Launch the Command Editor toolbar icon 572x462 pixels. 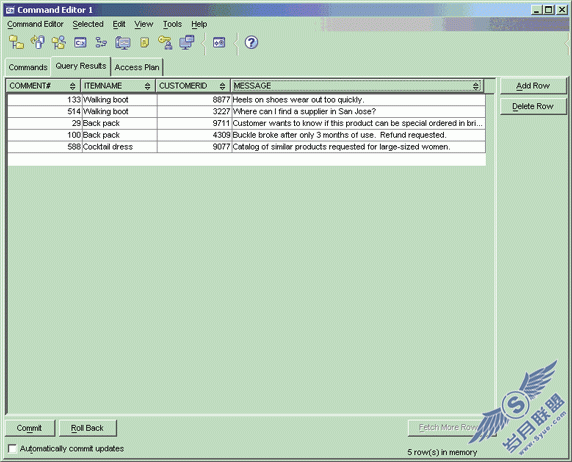80,42
